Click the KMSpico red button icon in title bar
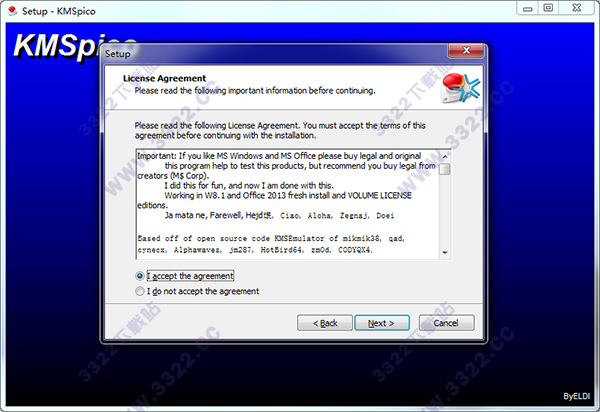This screenshot has height=412, width=600. pyautogui.click(x=13, y=11)
